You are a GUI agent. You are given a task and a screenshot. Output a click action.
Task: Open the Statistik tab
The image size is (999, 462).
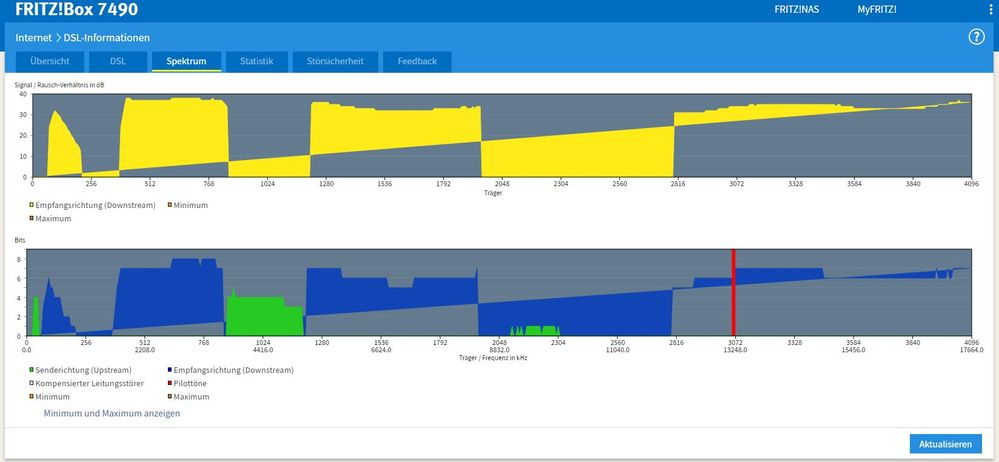point(257,62)
